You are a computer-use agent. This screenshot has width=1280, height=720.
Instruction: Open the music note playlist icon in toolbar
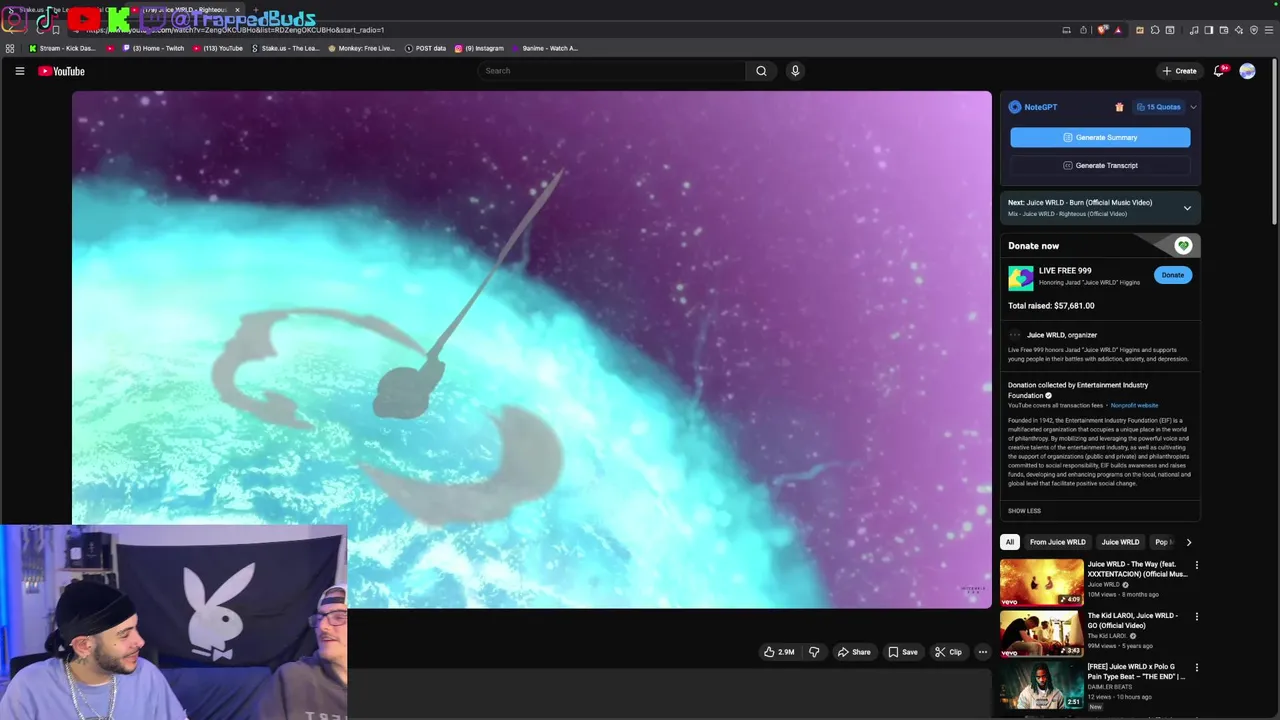coord(1194,30)
